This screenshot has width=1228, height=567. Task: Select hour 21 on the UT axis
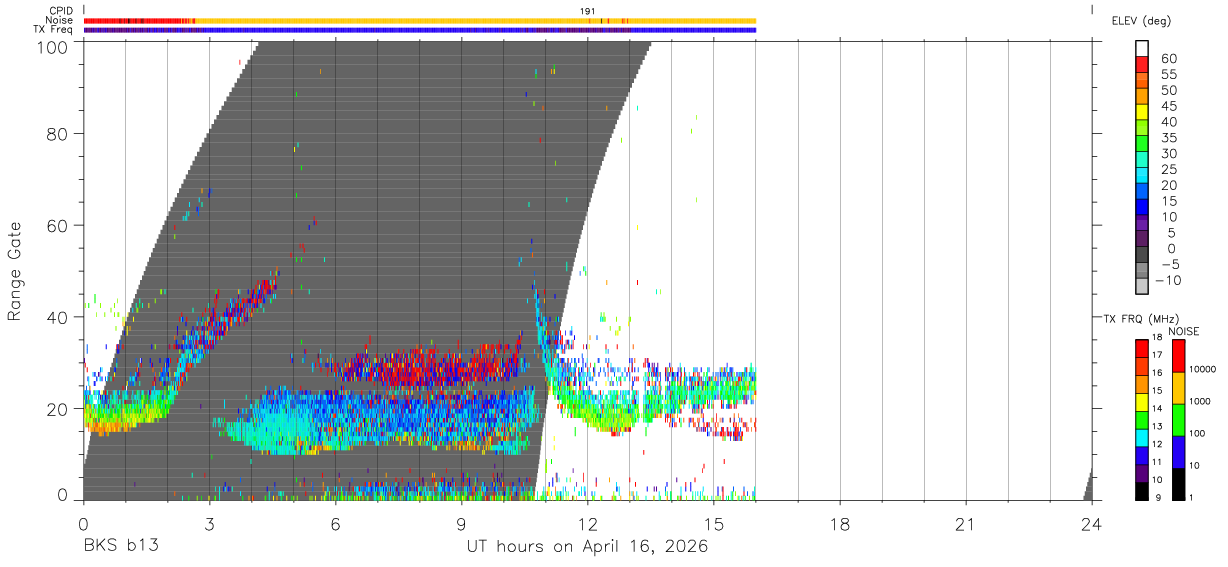966,523
